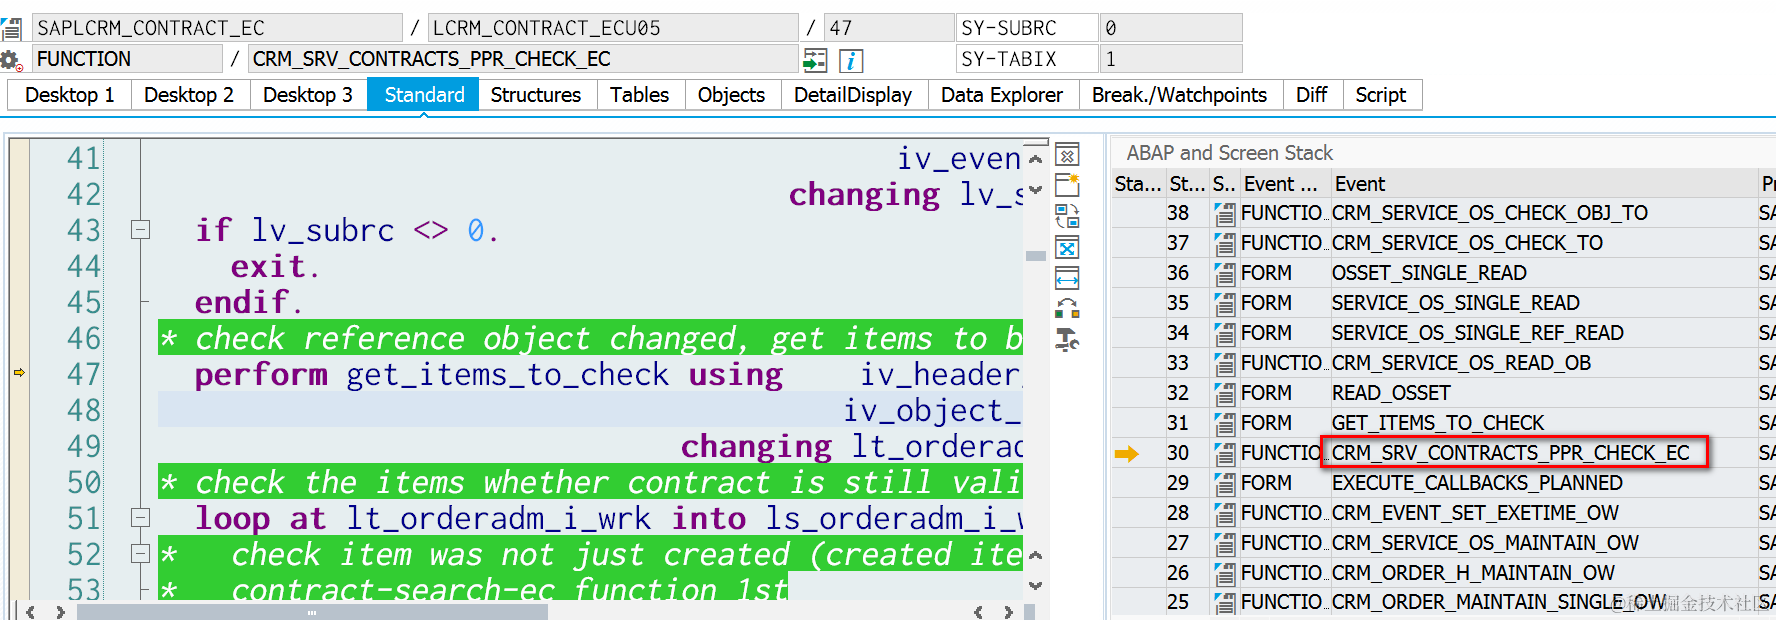
Task: Click right arrow next to left scroll arrow
Action: 60,611
